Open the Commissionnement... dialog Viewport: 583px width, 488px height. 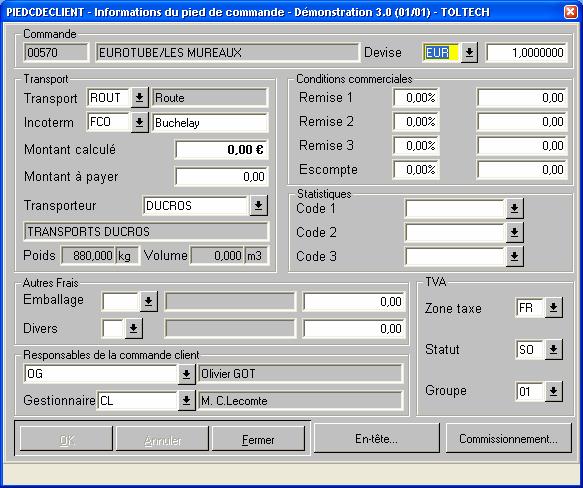pyautogui.click(x=508, y=439)
